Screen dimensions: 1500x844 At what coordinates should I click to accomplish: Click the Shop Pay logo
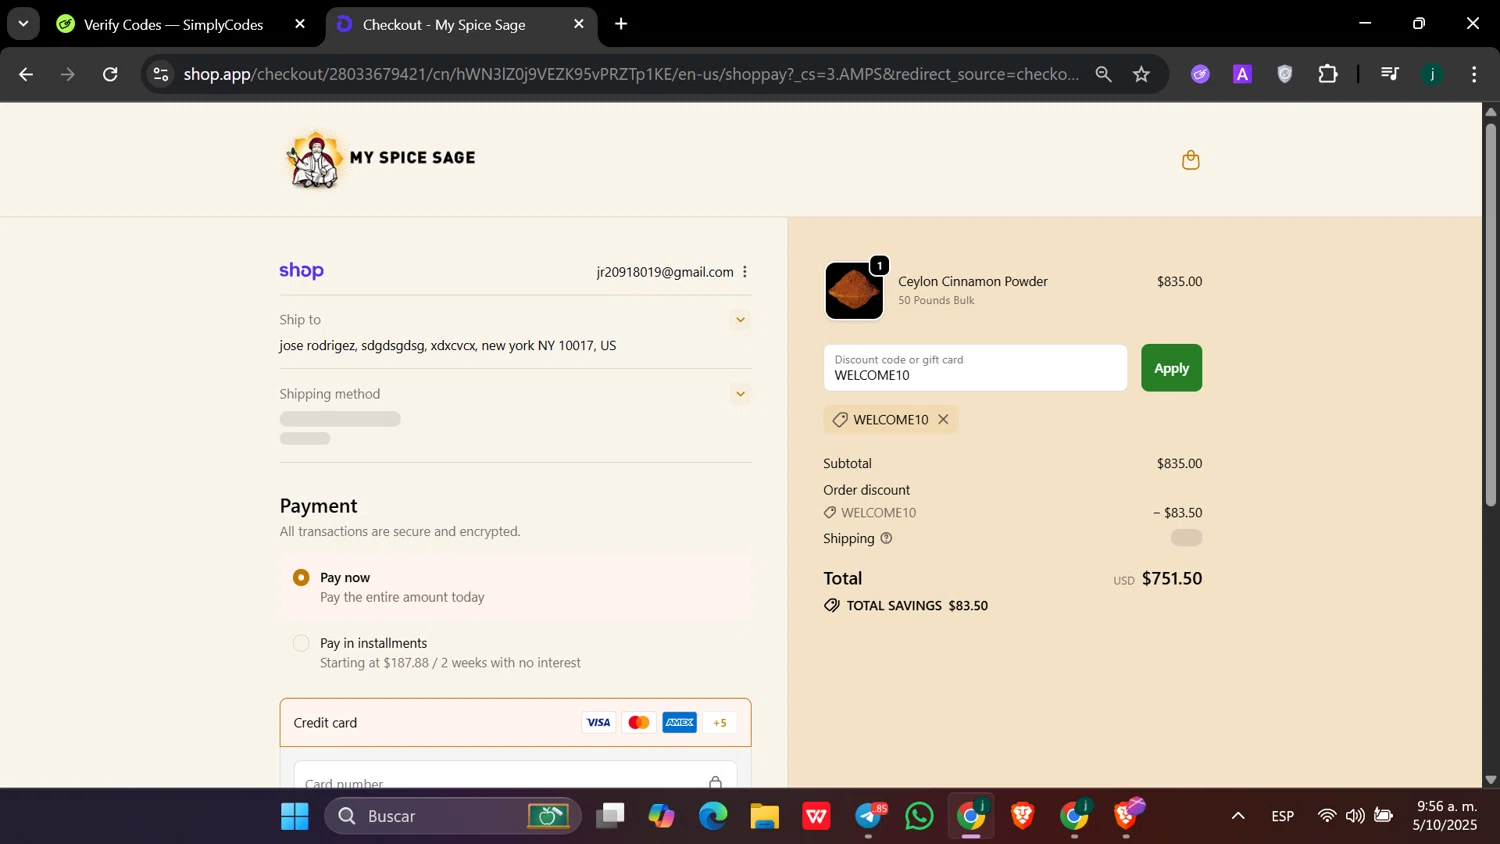point(301,271)
